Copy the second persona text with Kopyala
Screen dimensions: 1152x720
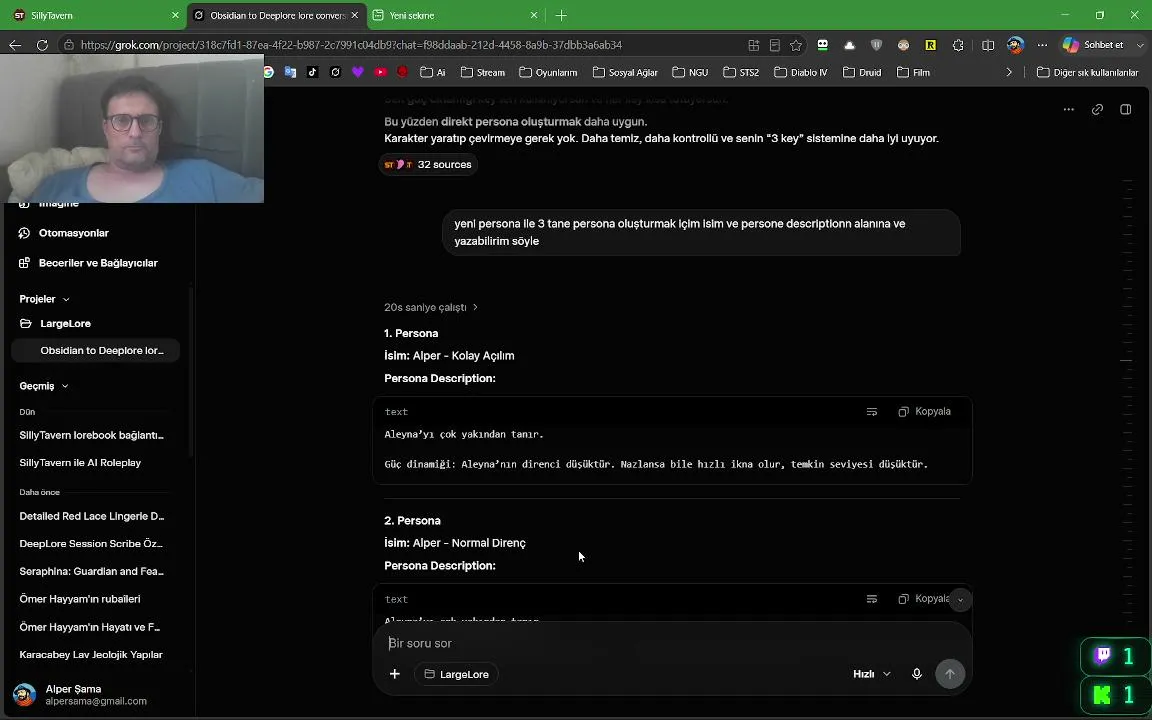pos(923,599)
